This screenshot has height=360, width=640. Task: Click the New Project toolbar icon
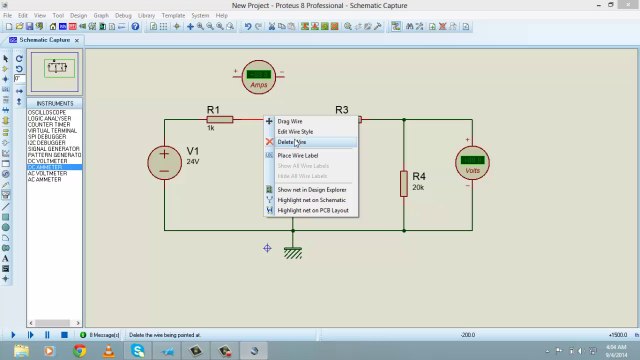pyautogui.click(x=9, y=27)
